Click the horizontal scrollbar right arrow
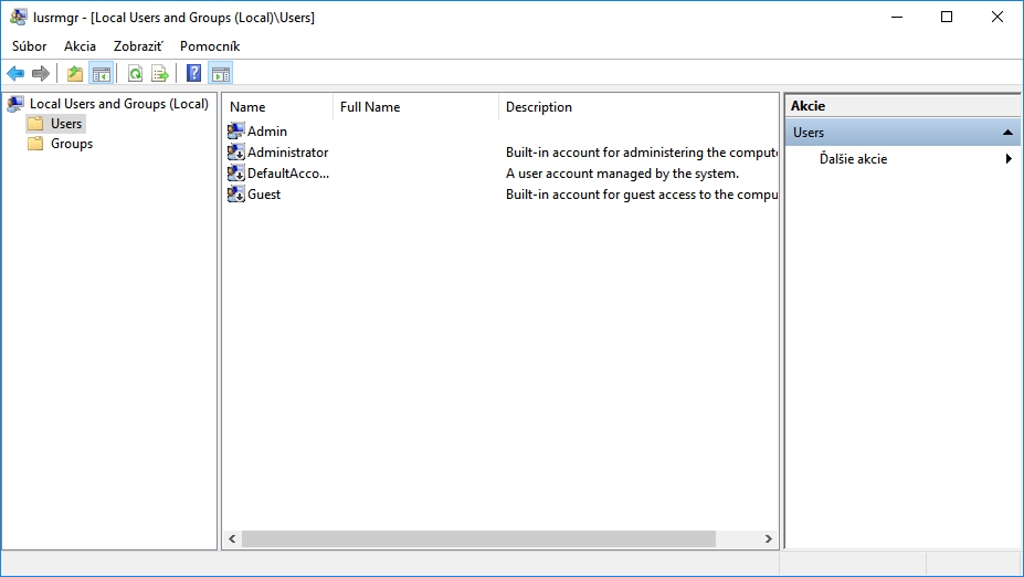This screenshot has width=1024, height=577. (768, 539)
